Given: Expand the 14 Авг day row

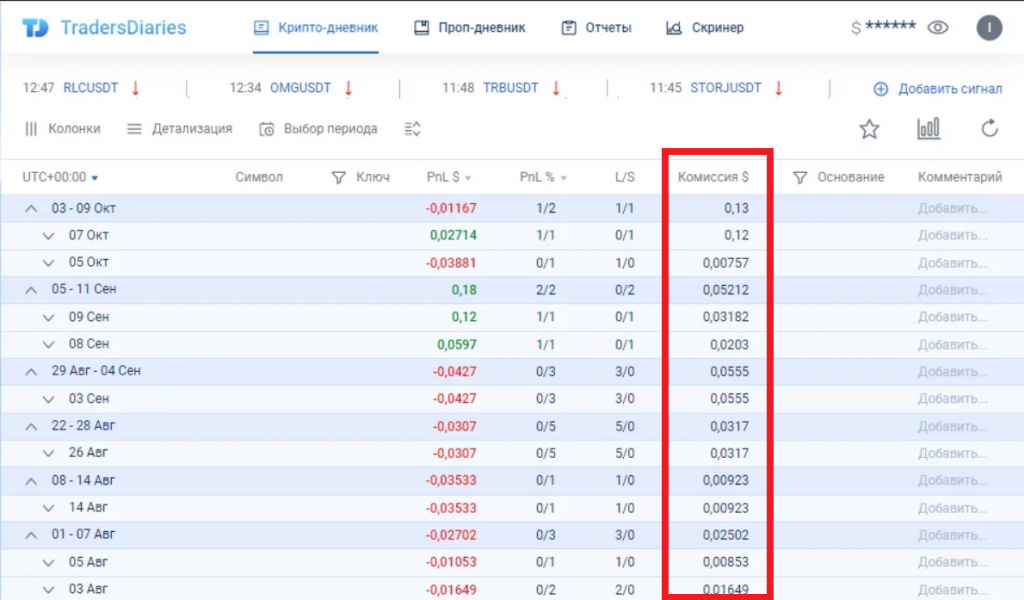Looking at the screenshot, I should [x=48, y=508].
